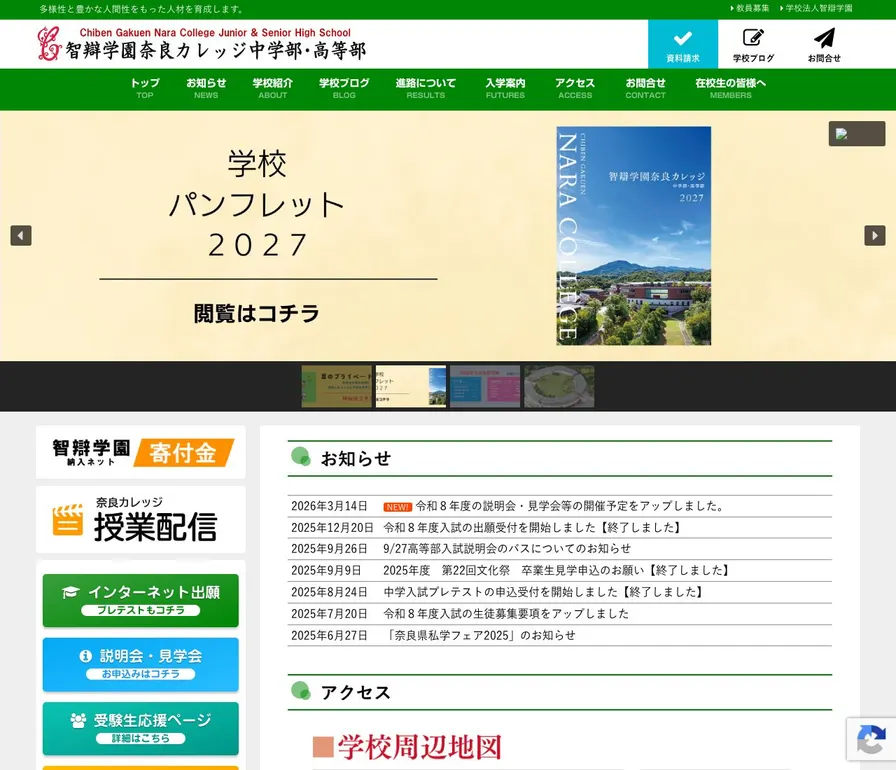The height and width of the screenshot is (770, 896).
Task: Open 在校生の皆様へ MEMBERS menu item
Action: [730, 89]
